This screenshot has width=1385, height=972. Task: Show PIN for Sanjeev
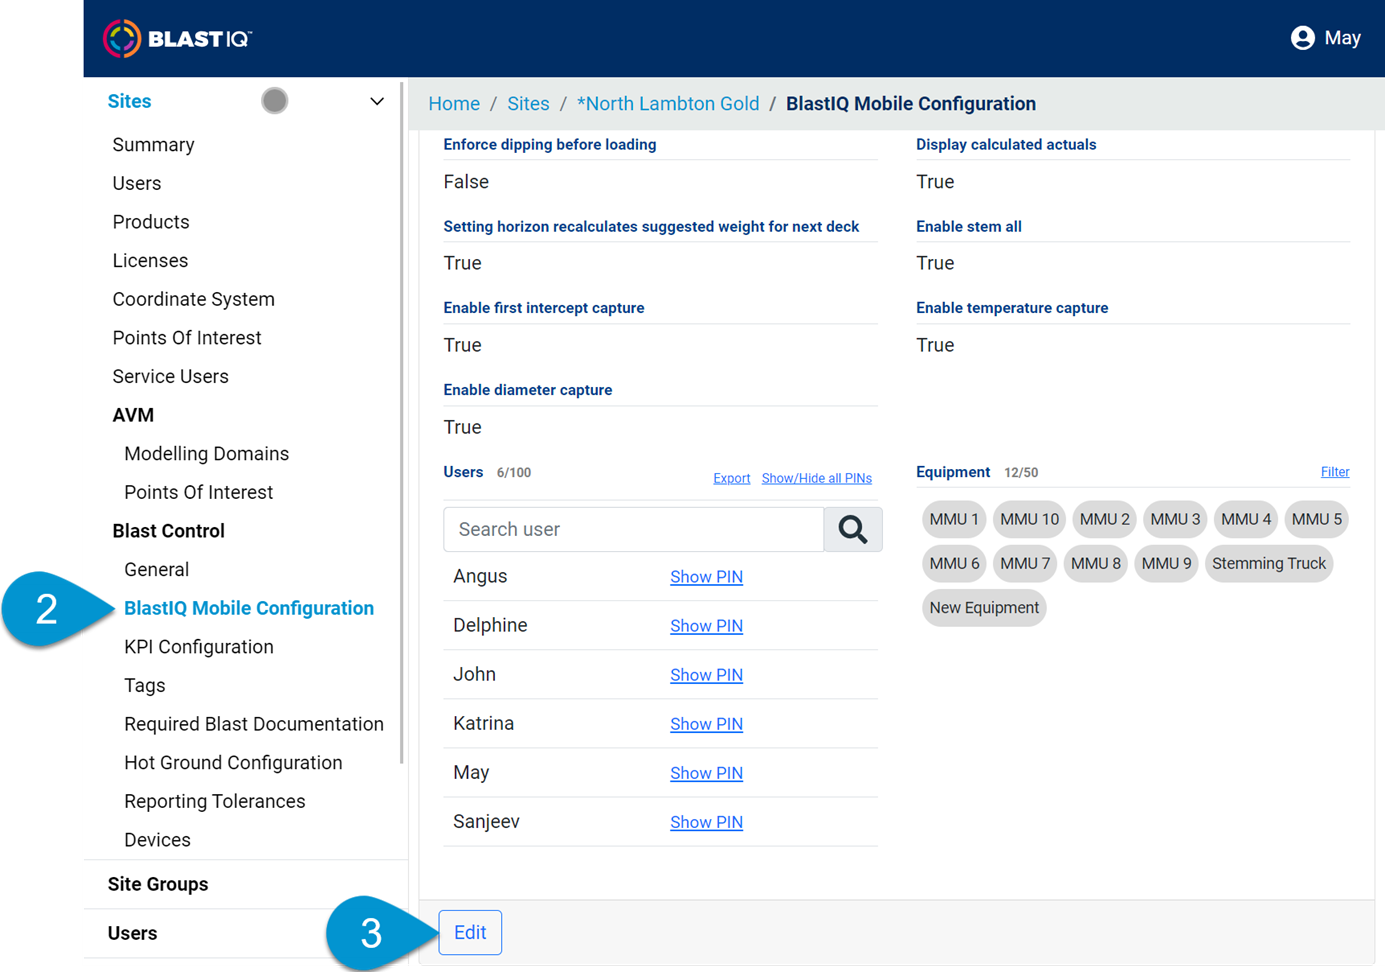(x=706, y=822)
